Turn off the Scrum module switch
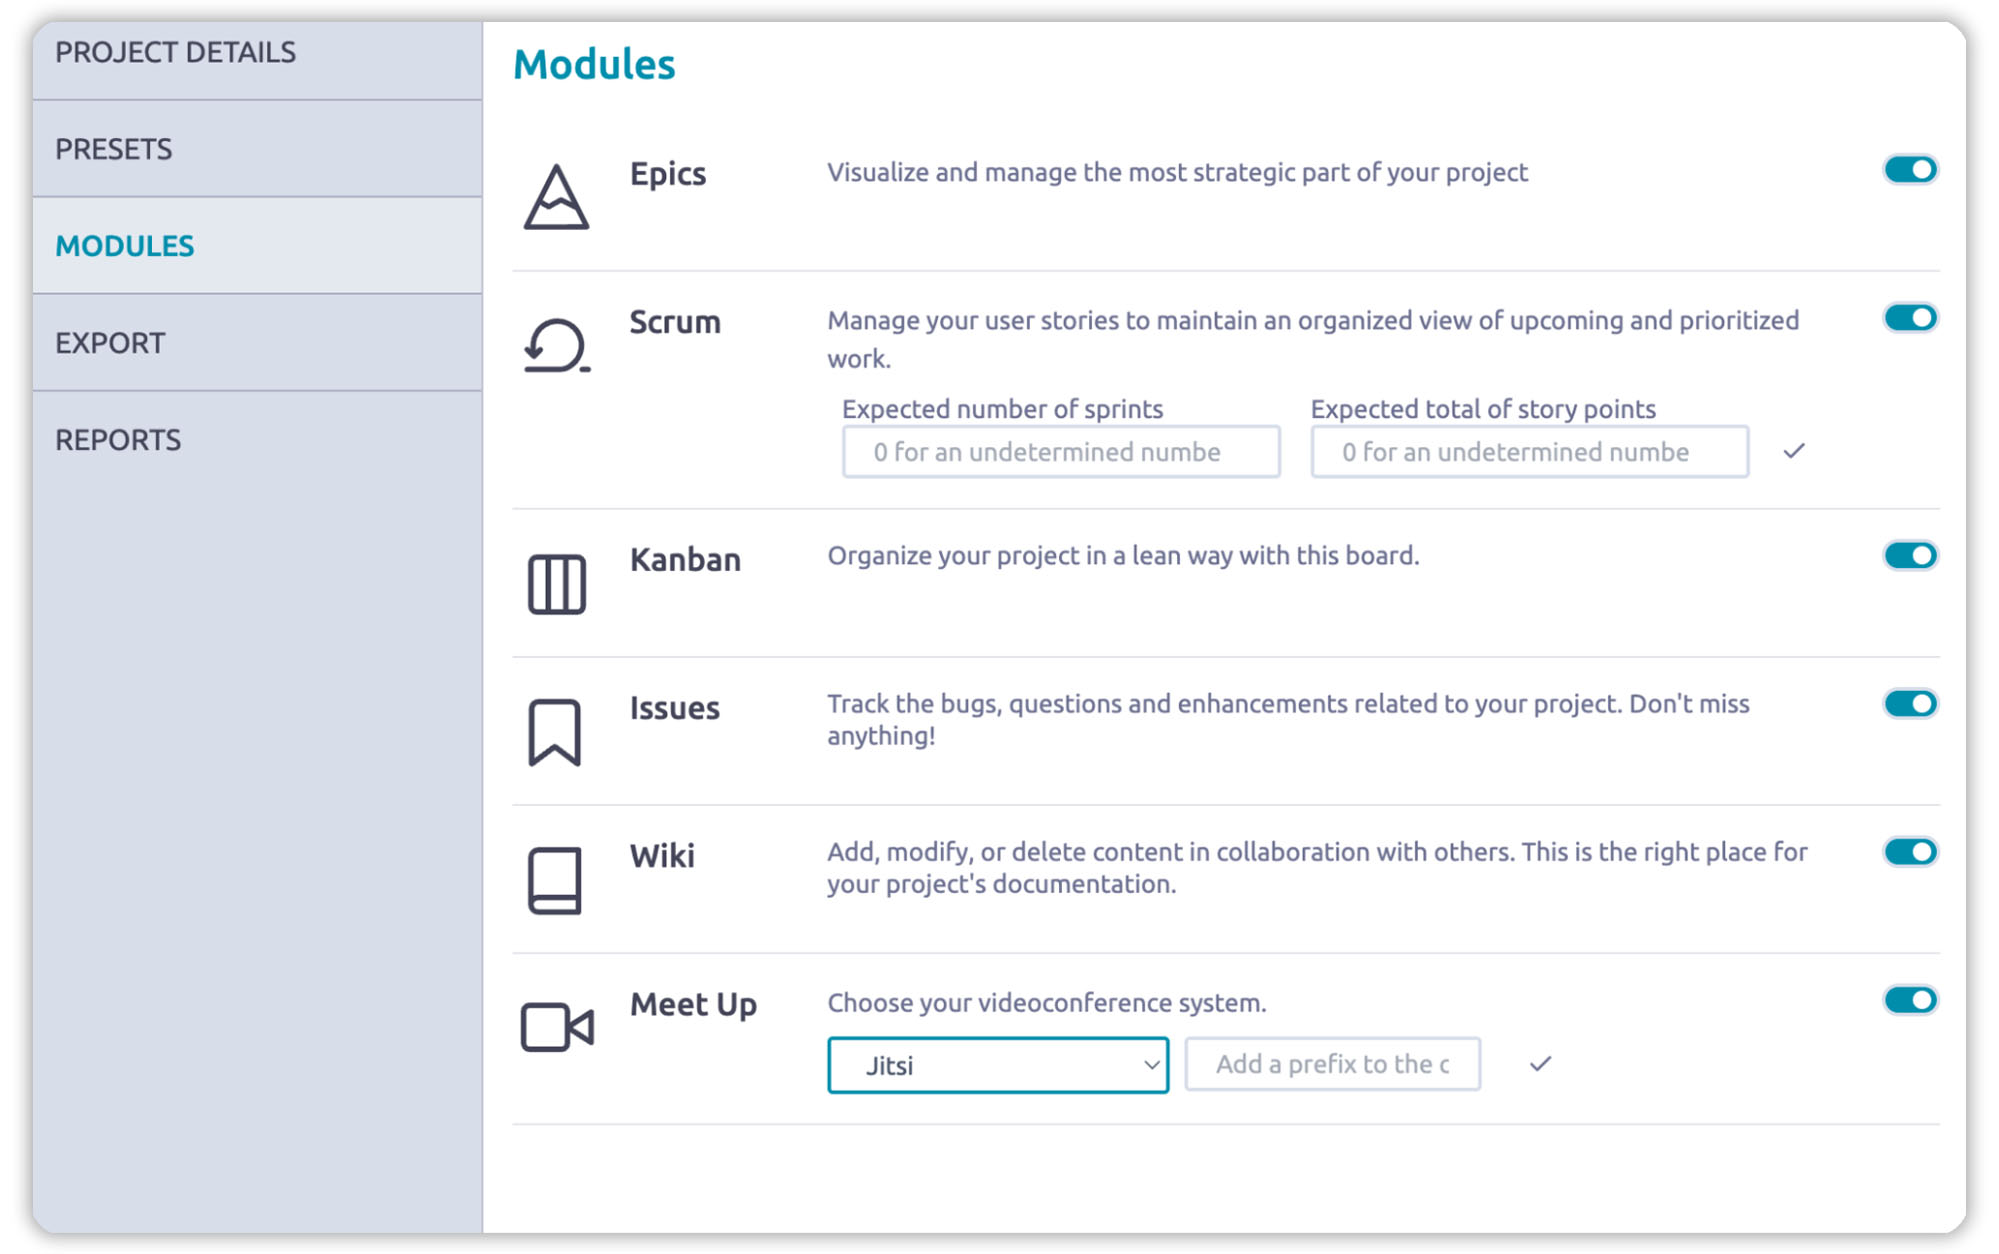1999x1254 pixels. click(x=1910, y=318)
